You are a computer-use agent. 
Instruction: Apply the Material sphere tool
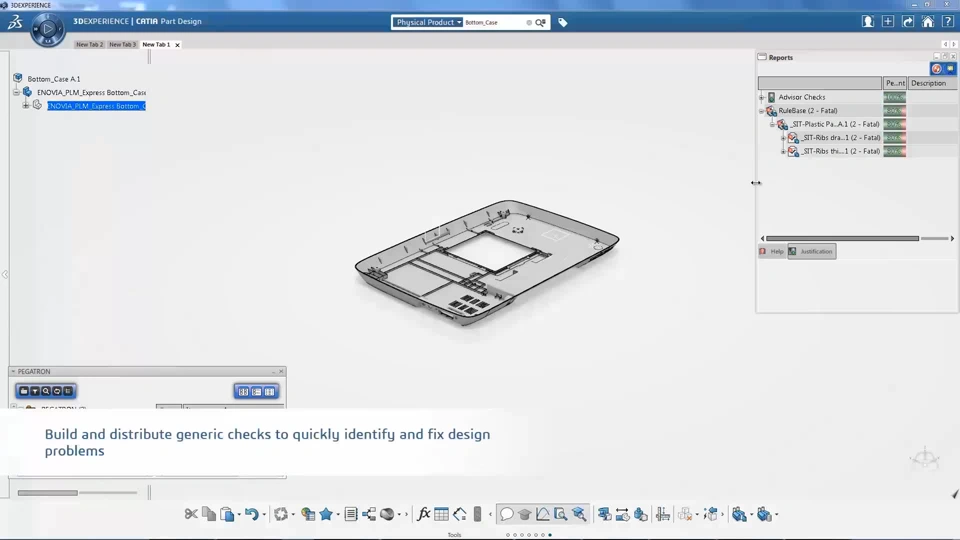tap(387, 514)
